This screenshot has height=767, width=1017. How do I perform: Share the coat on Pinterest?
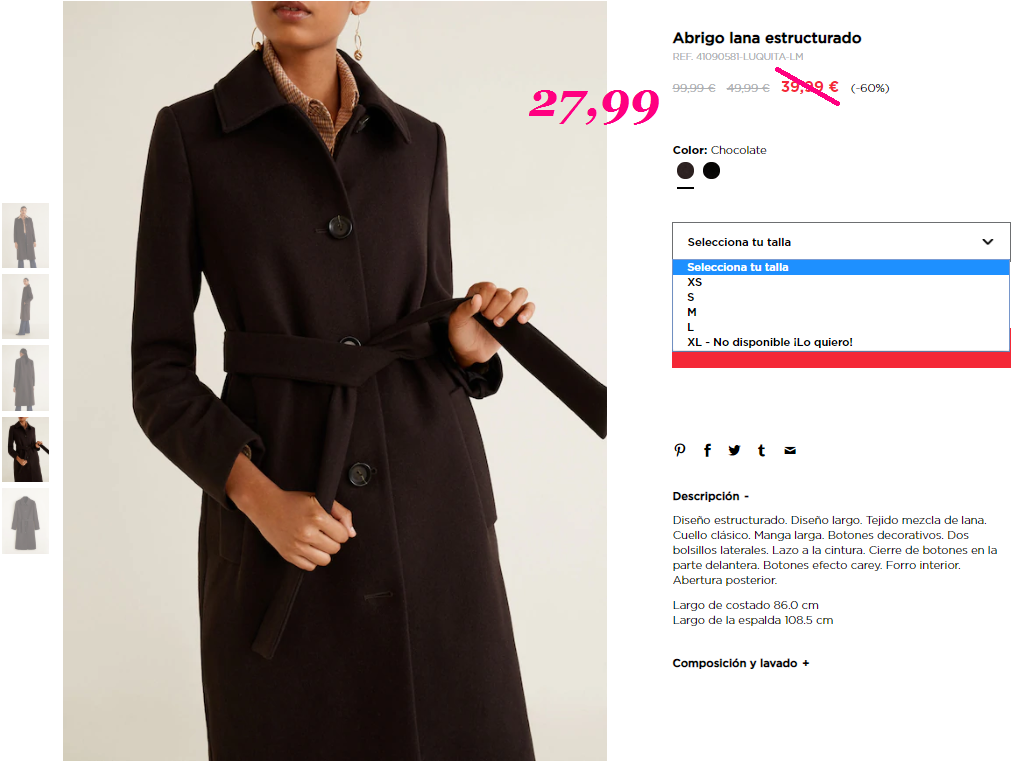[x=680, y=450]
